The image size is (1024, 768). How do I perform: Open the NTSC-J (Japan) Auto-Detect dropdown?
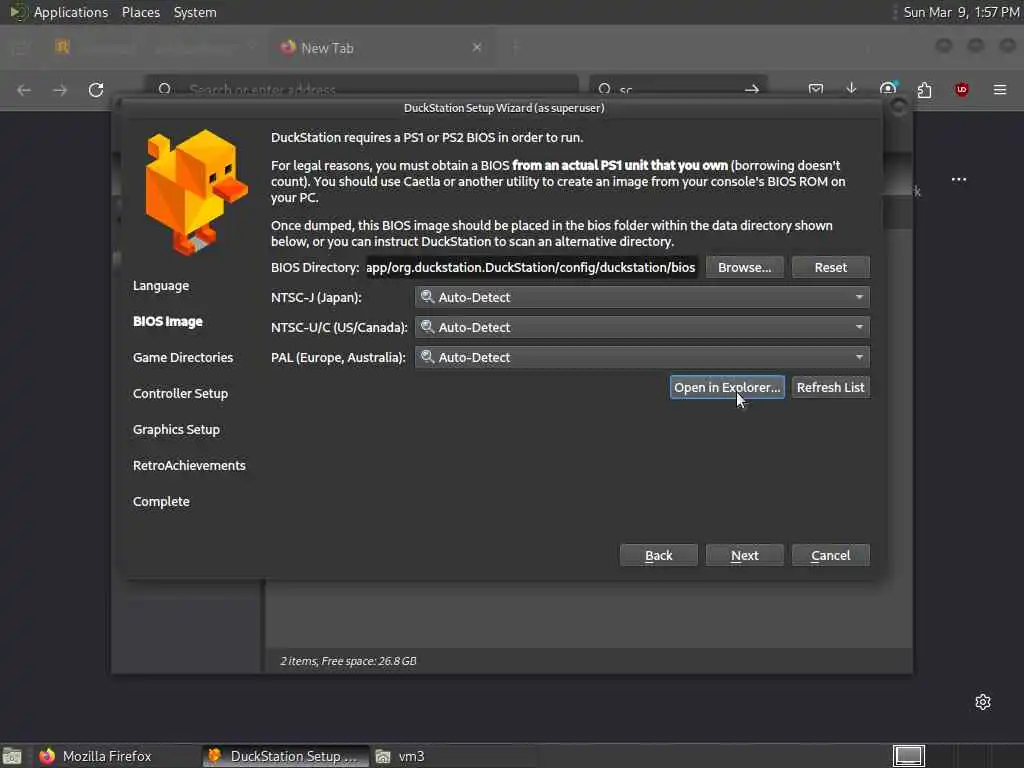[x=642, y=297]
